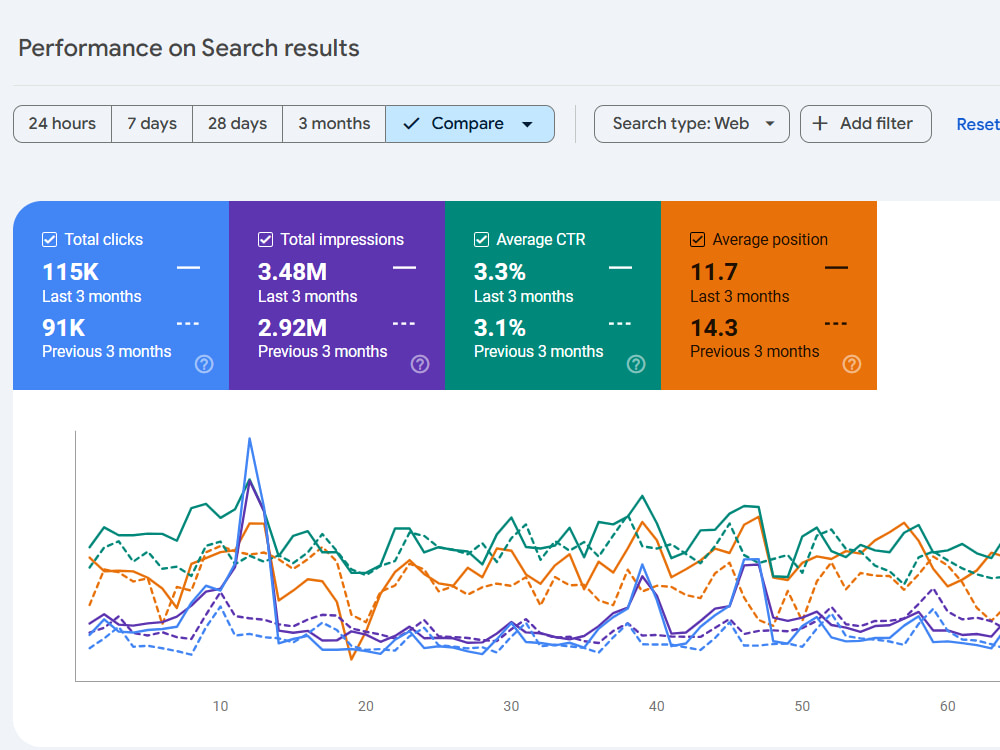Click the 3.48M impressions value
The height and width of the screenshot is (750, 1000).
click(292, 272)
